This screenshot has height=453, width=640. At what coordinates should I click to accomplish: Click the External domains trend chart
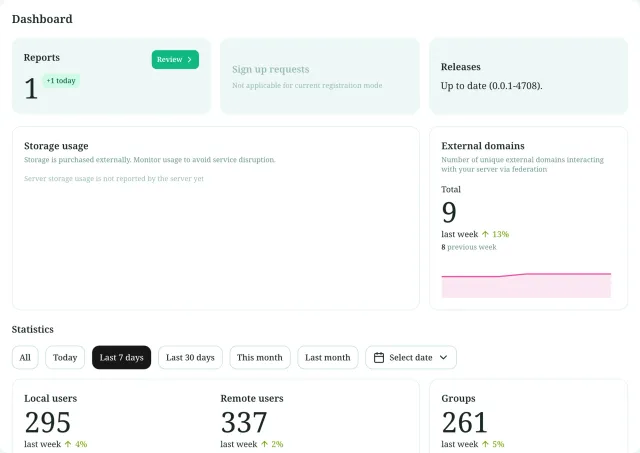[526, 285]
